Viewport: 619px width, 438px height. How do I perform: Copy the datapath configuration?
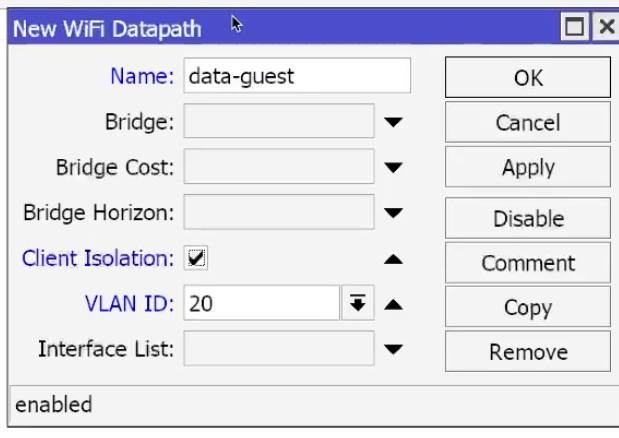pos(528,307)
